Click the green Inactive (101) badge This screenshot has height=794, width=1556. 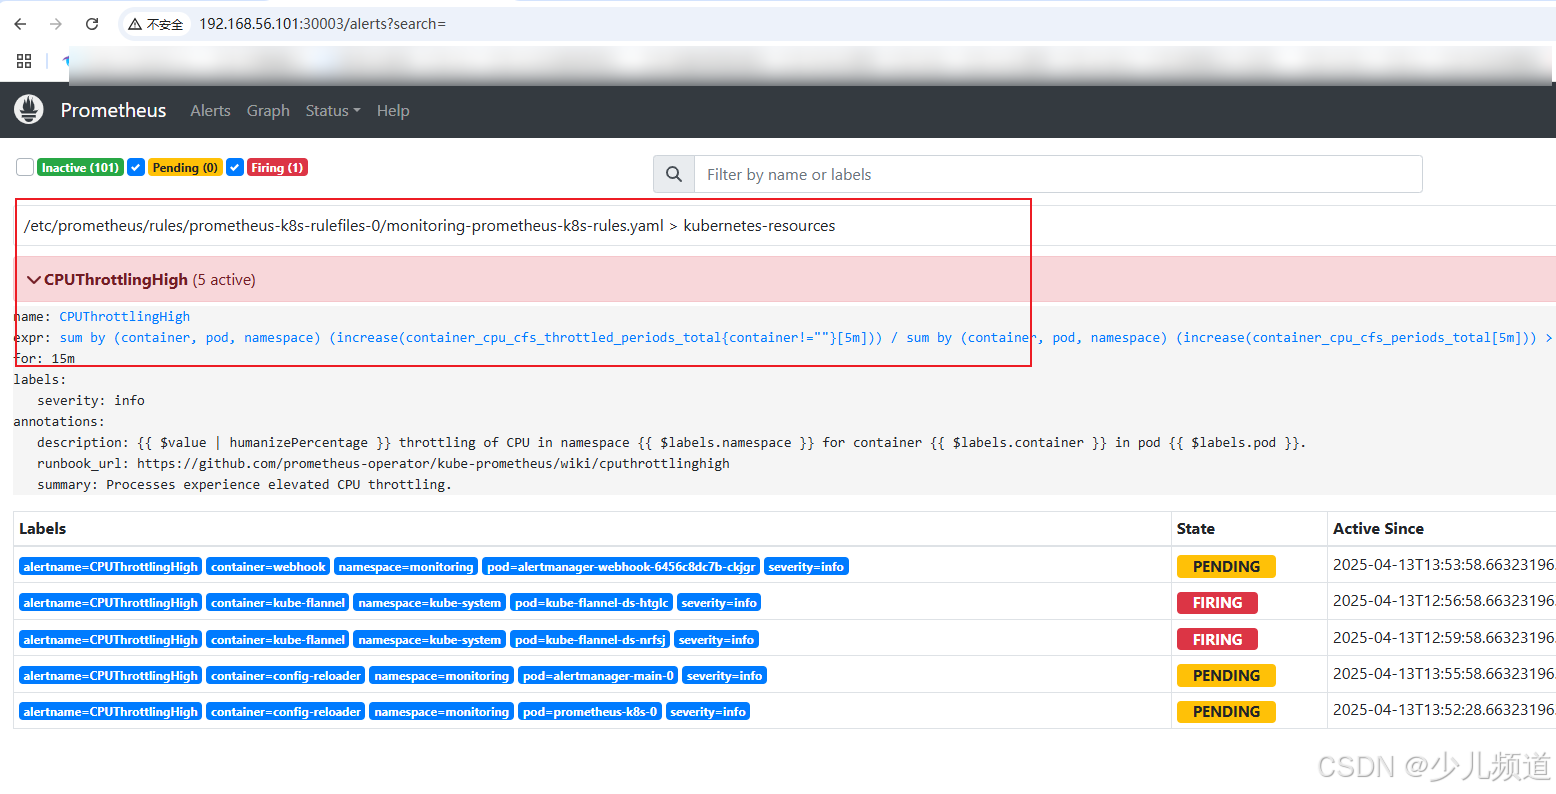click(80, 168)
